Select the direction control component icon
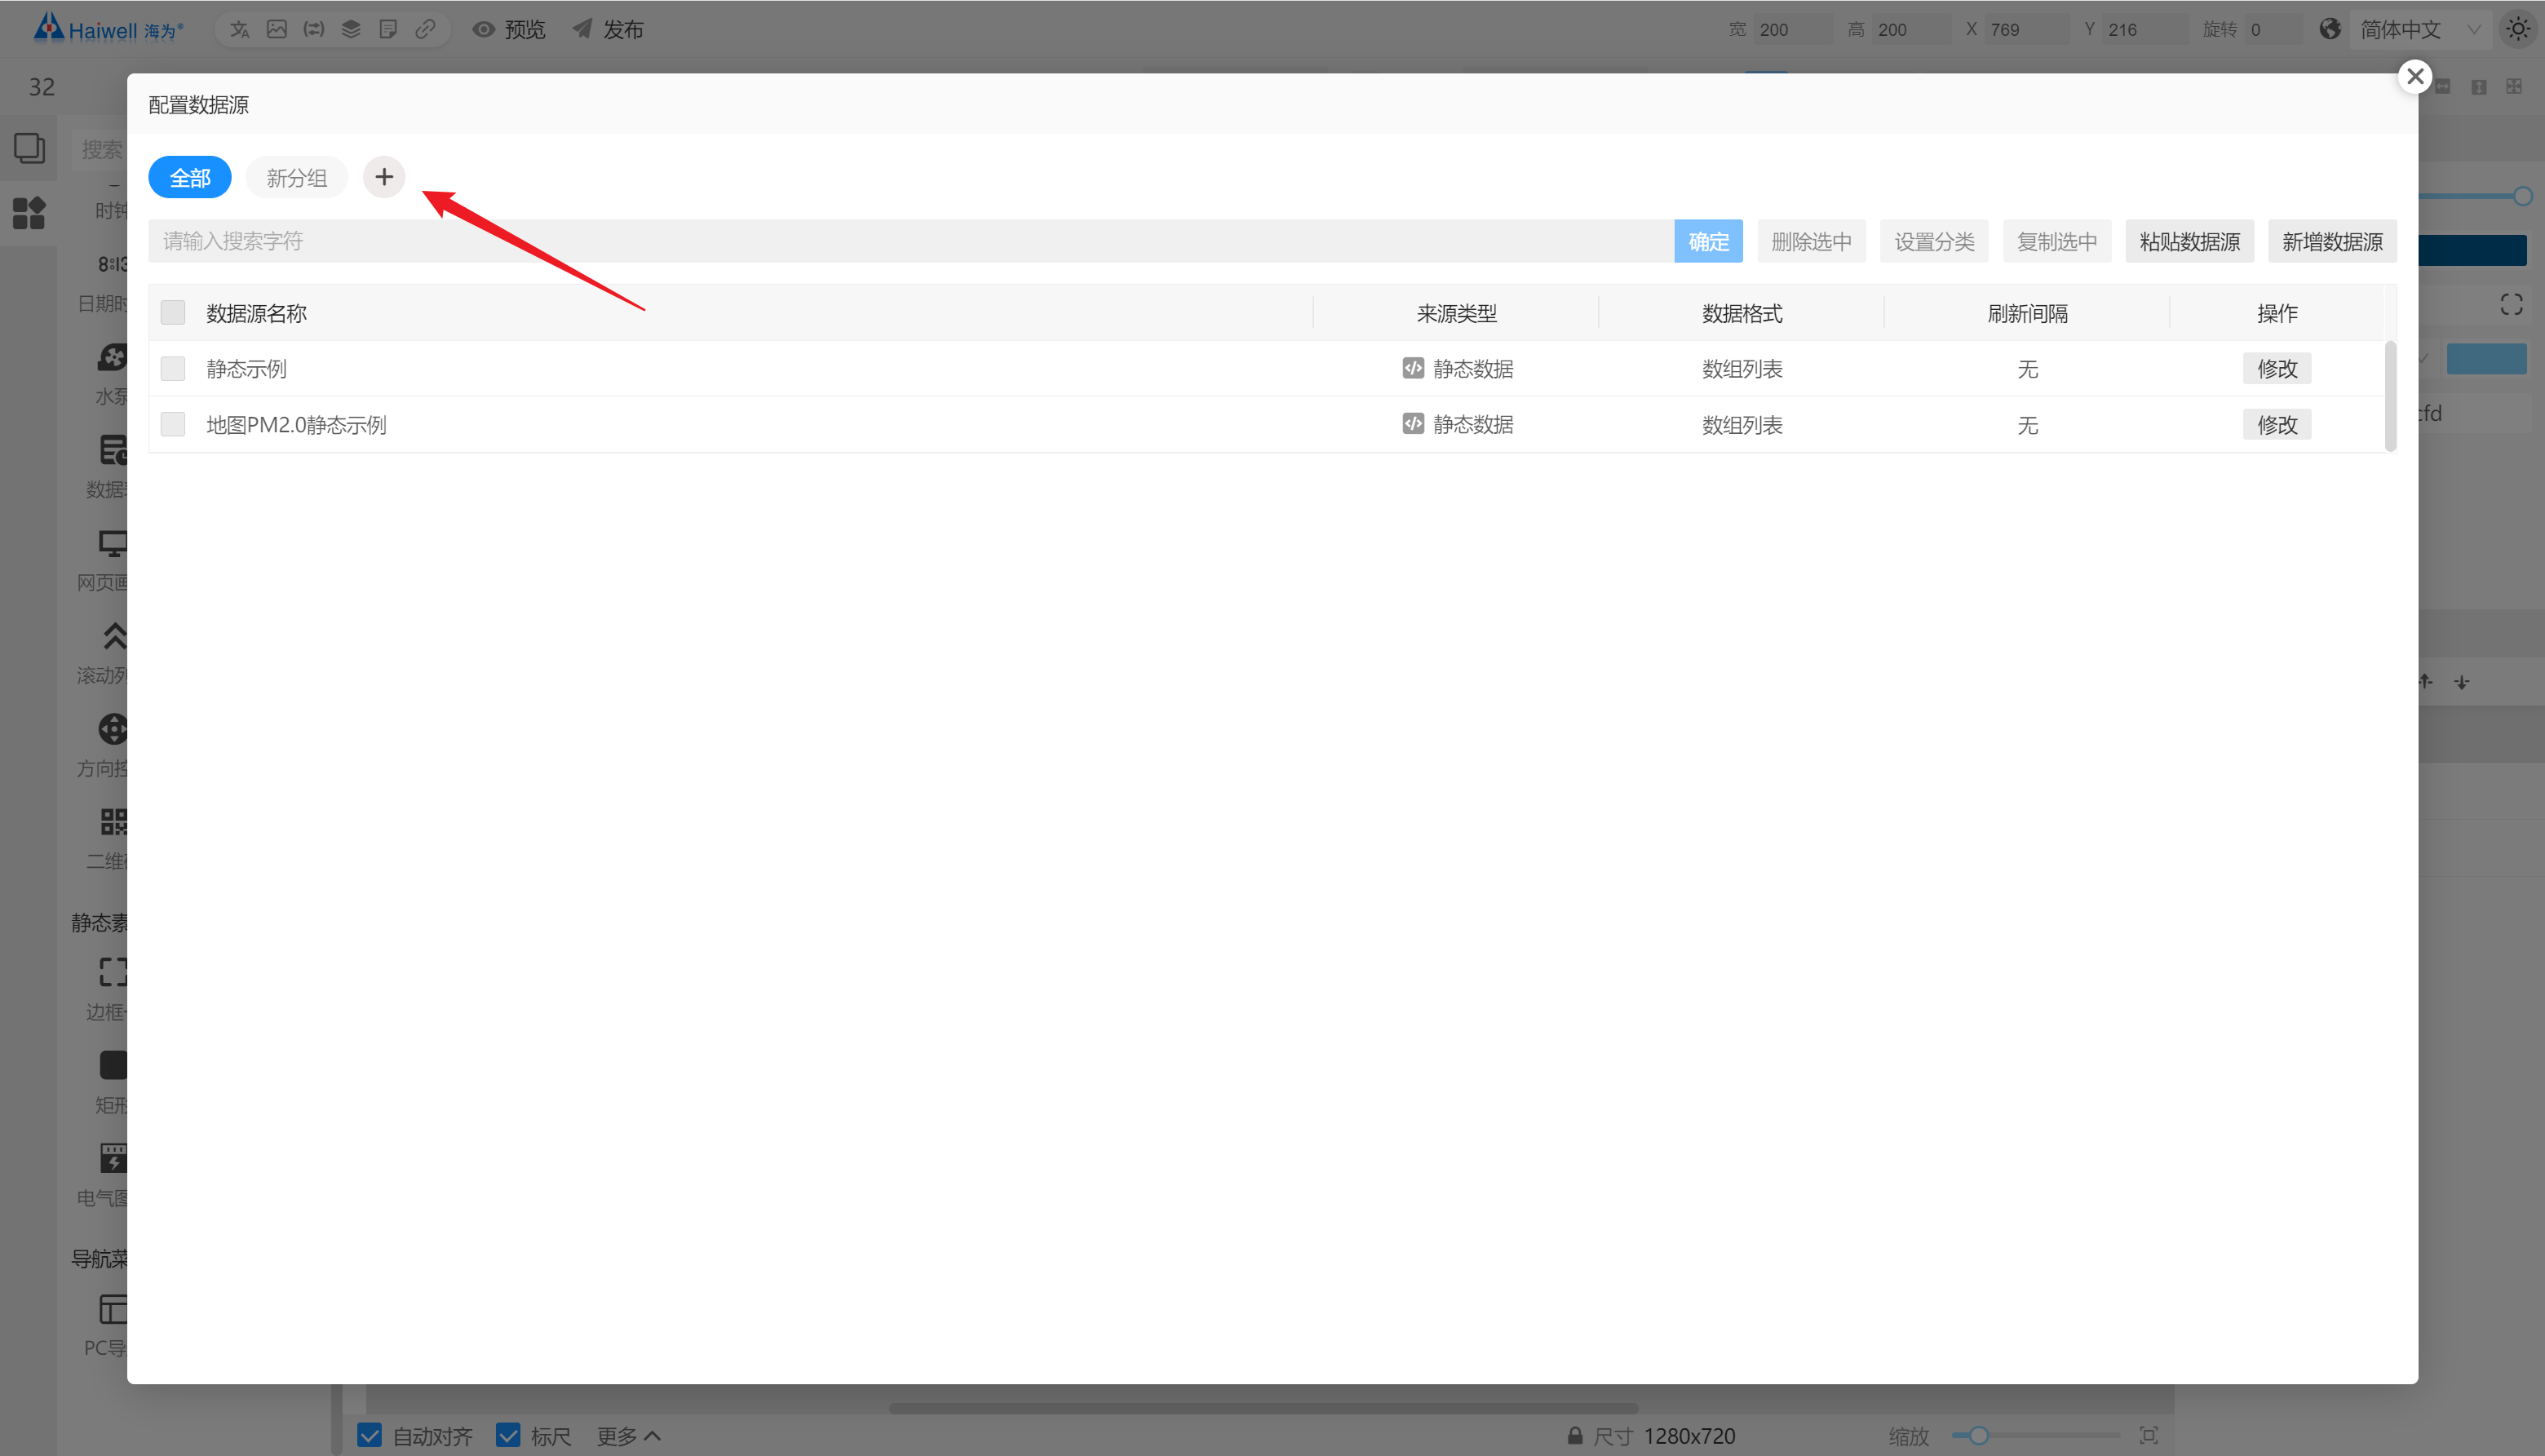This screenshot has width=2545, height=1456. [x=112, y=729]
